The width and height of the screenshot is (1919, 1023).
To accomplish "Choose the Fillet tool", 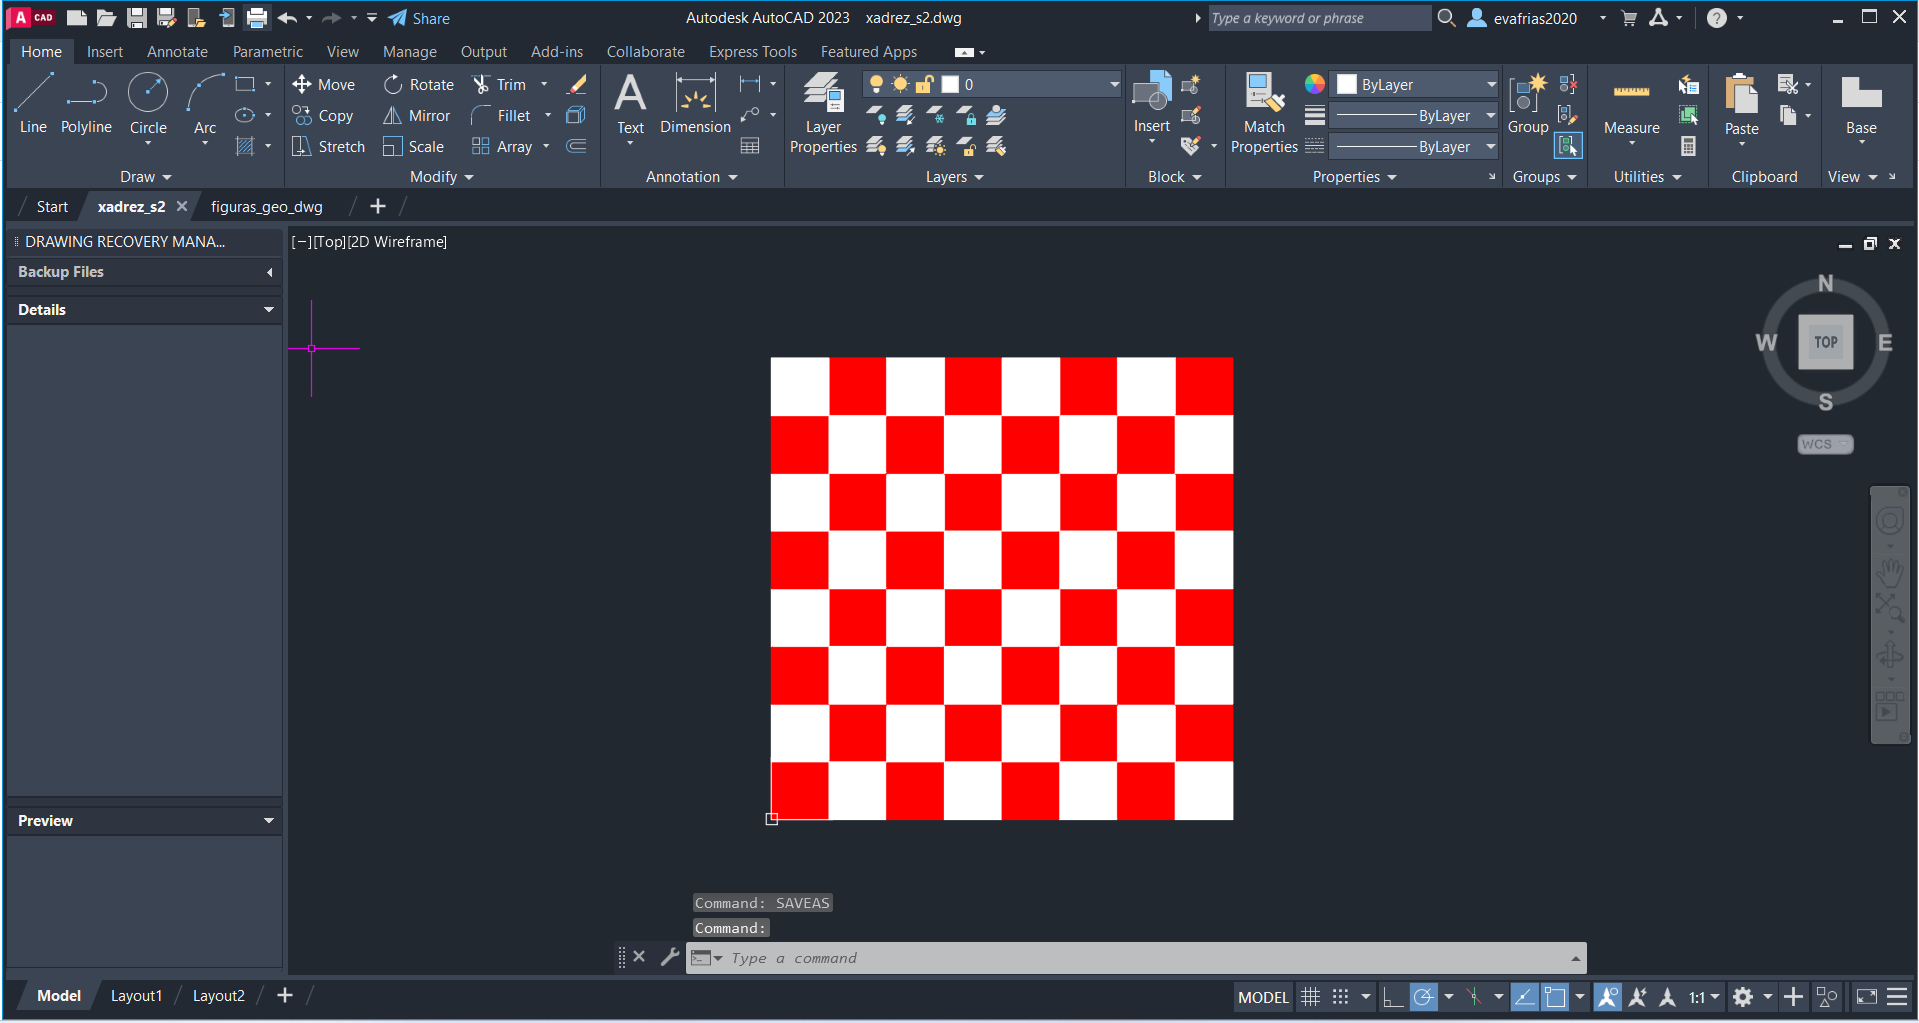I will pos(501,116).
